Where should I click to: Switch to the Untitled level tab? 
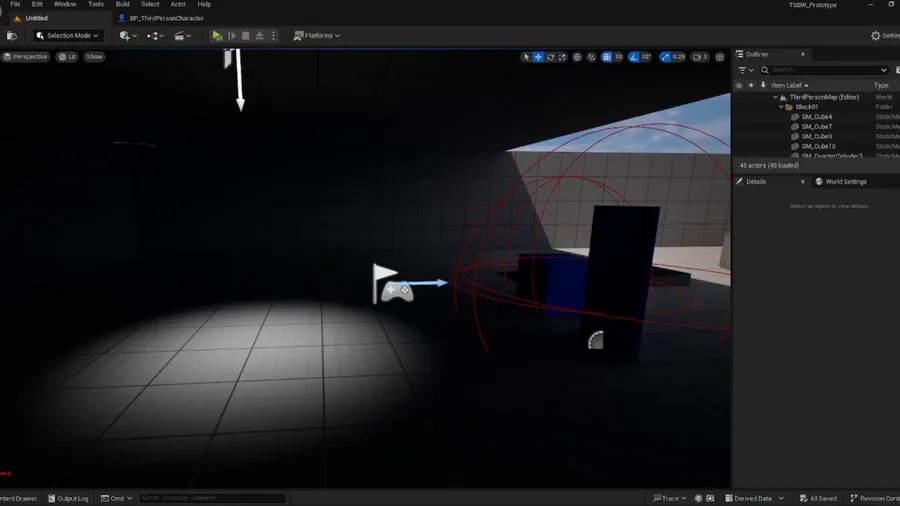[36, 18]
